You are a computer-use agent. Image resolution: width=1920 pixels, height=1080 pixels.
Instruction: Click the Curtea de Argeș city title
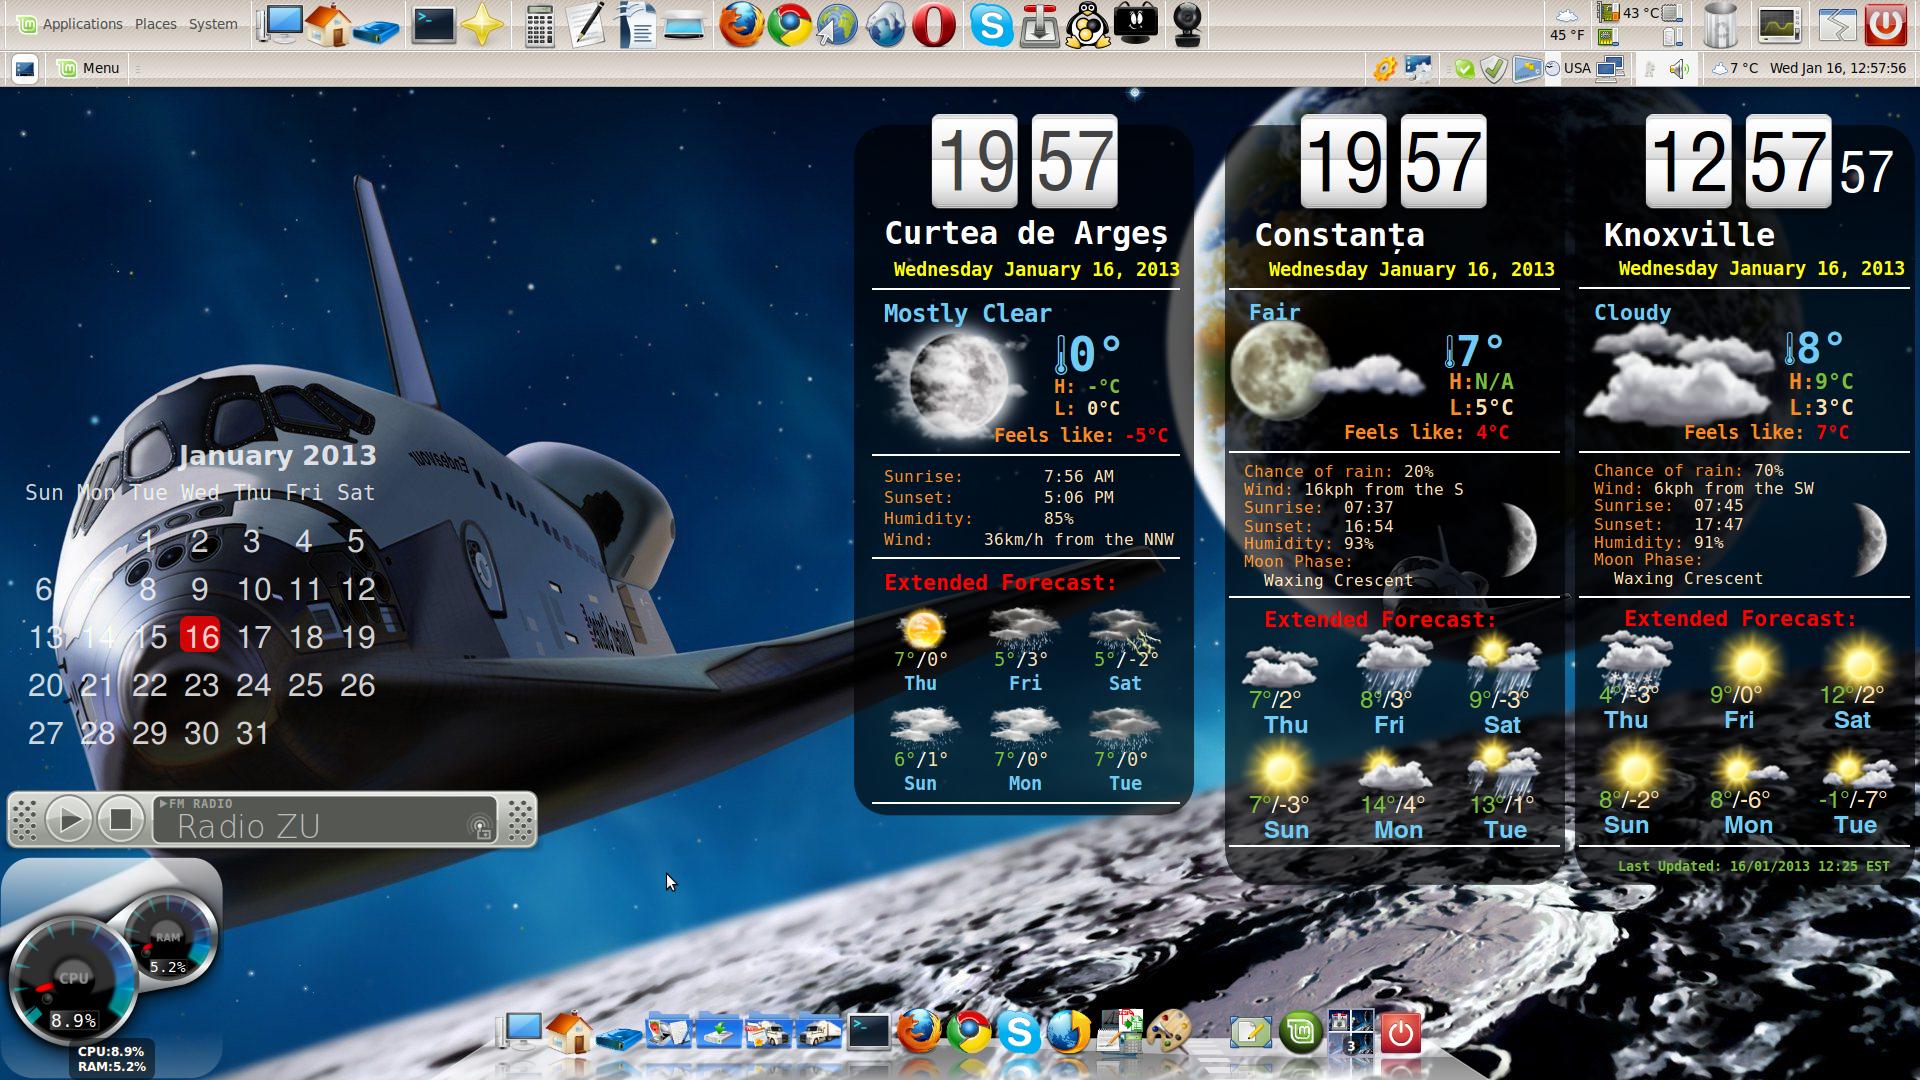[x=1026, y=234]
